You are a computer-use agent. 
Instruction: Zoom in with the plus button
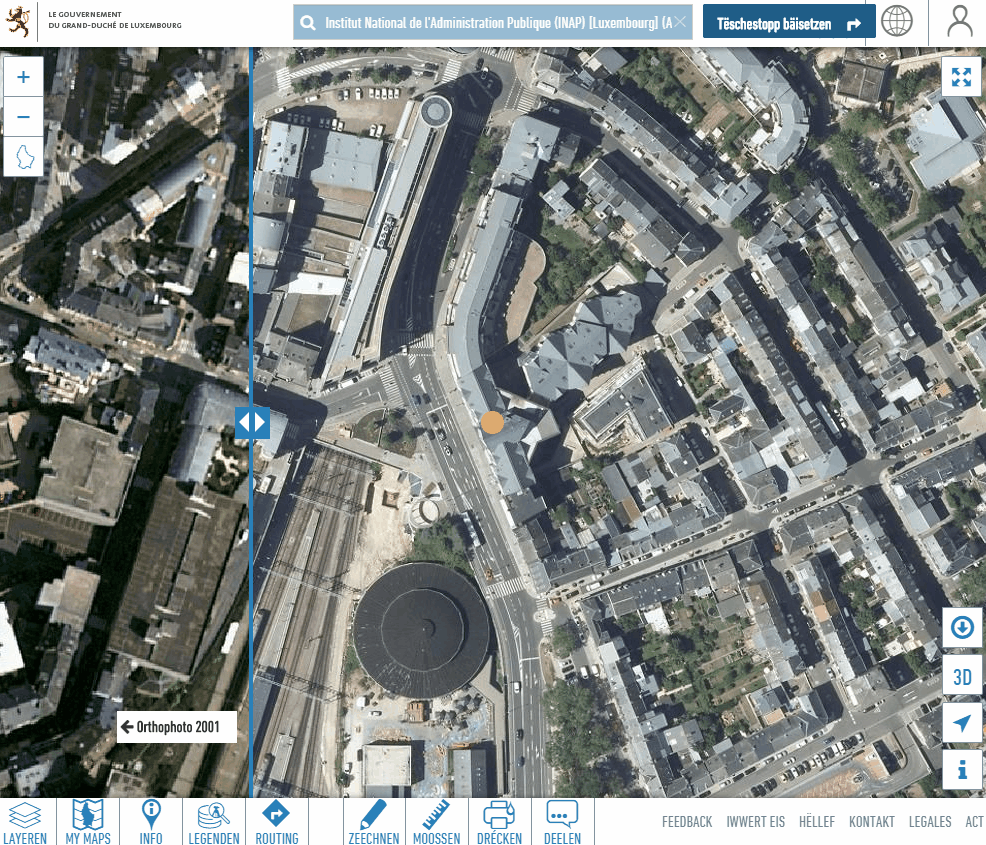24,77
